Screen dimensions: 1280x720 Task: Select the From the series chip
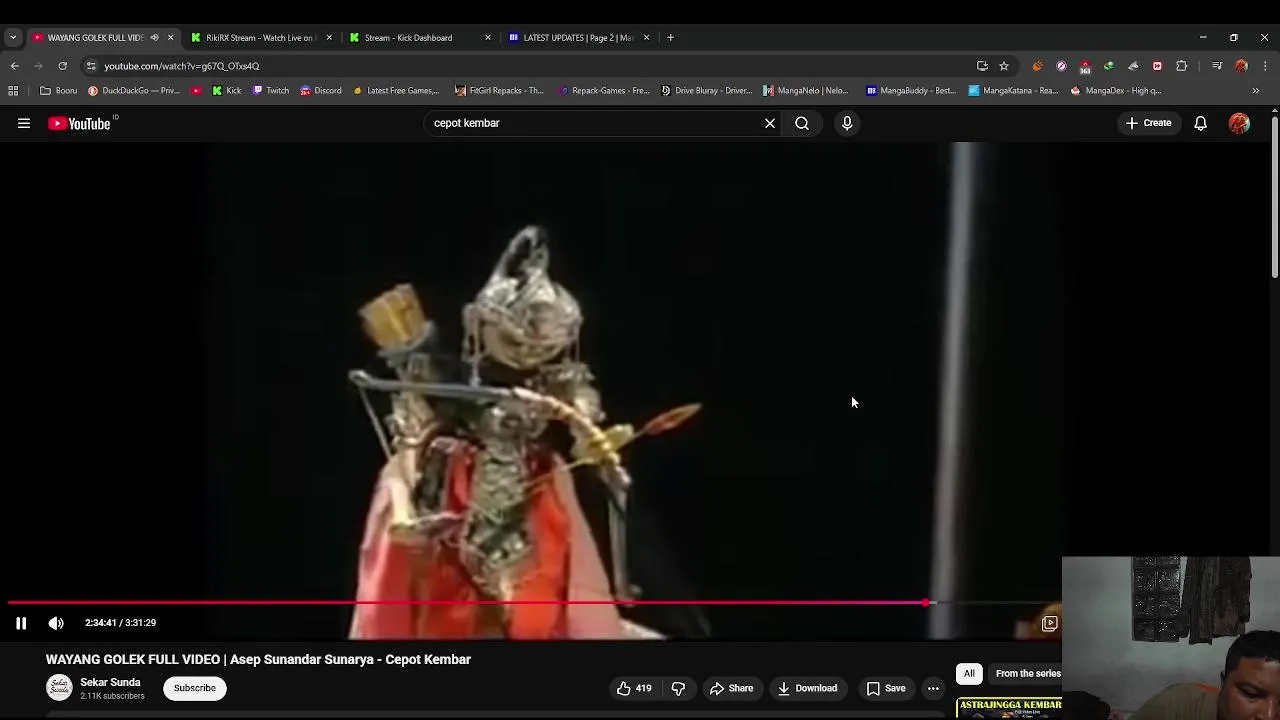1027,673
